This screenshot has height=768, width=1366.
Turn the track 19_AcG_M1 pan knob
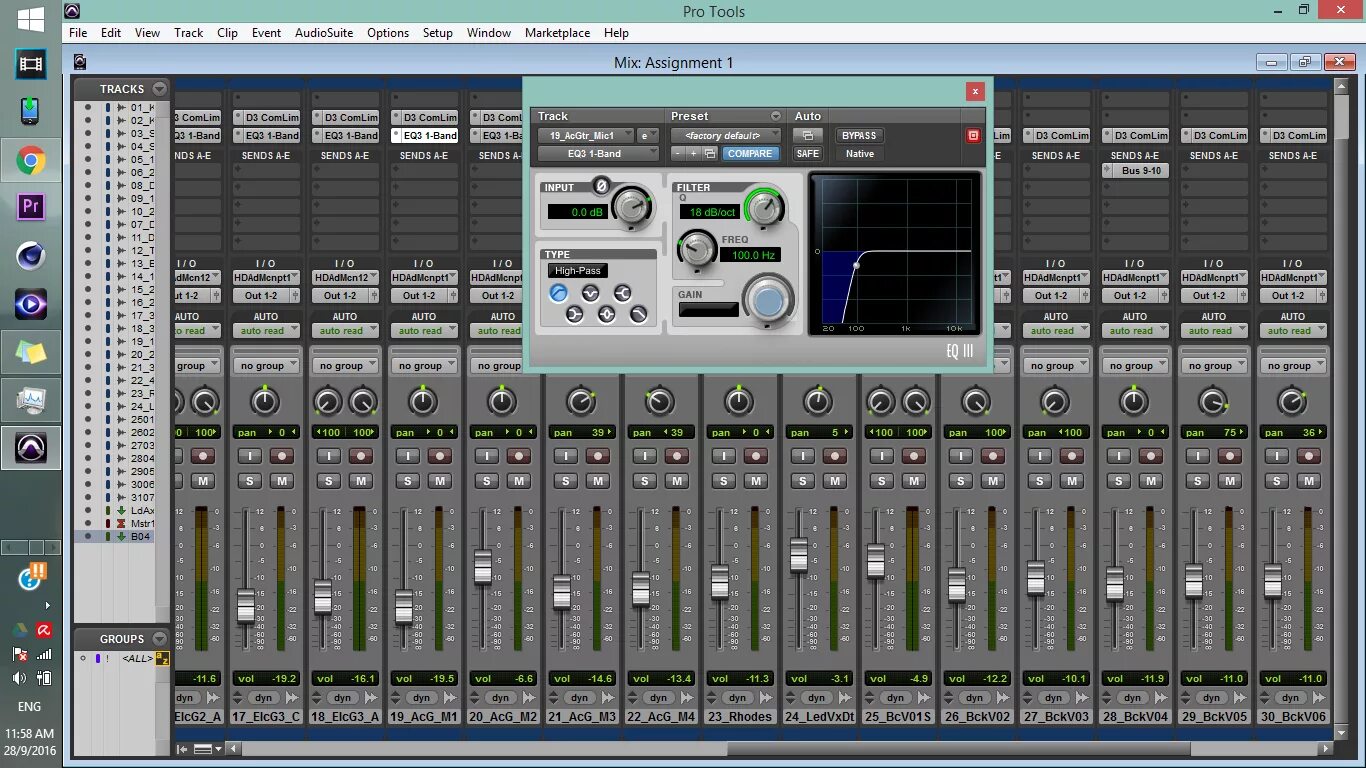point(423,402)
